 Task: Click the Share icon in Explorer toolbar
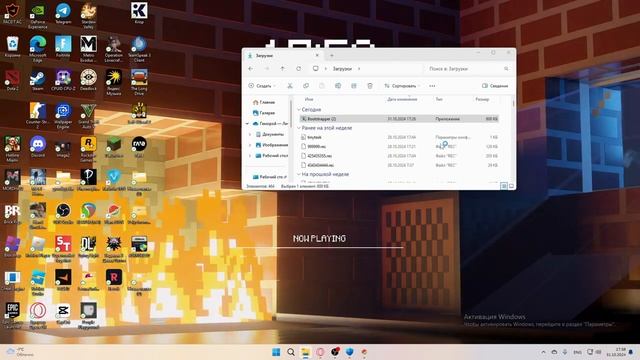click(354, 86)
